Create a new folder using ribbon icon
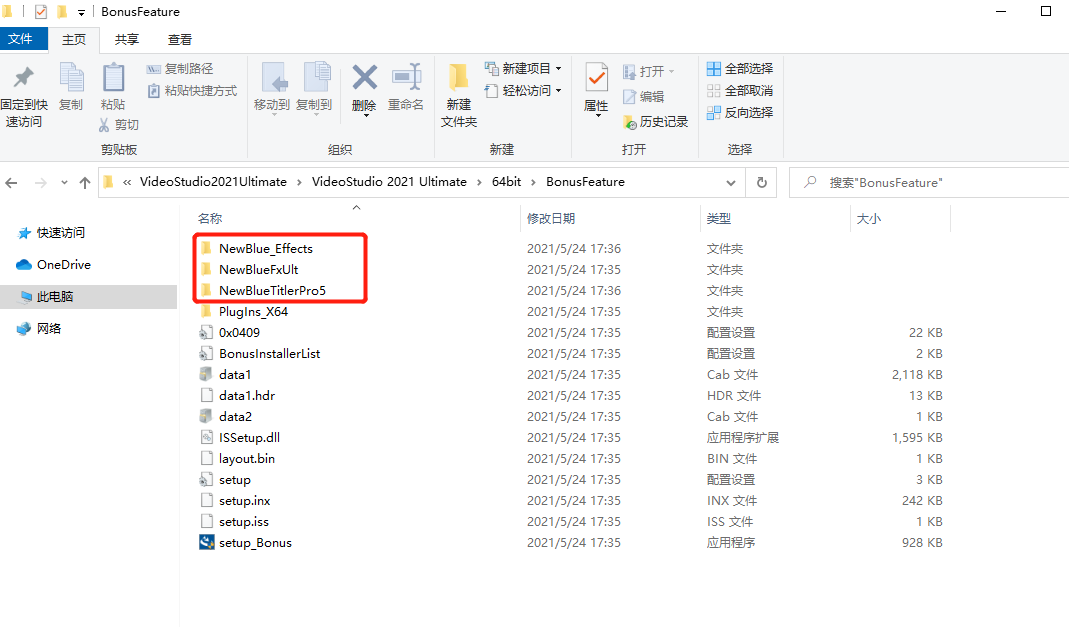The image size is (1069, 627). [459, 96]
